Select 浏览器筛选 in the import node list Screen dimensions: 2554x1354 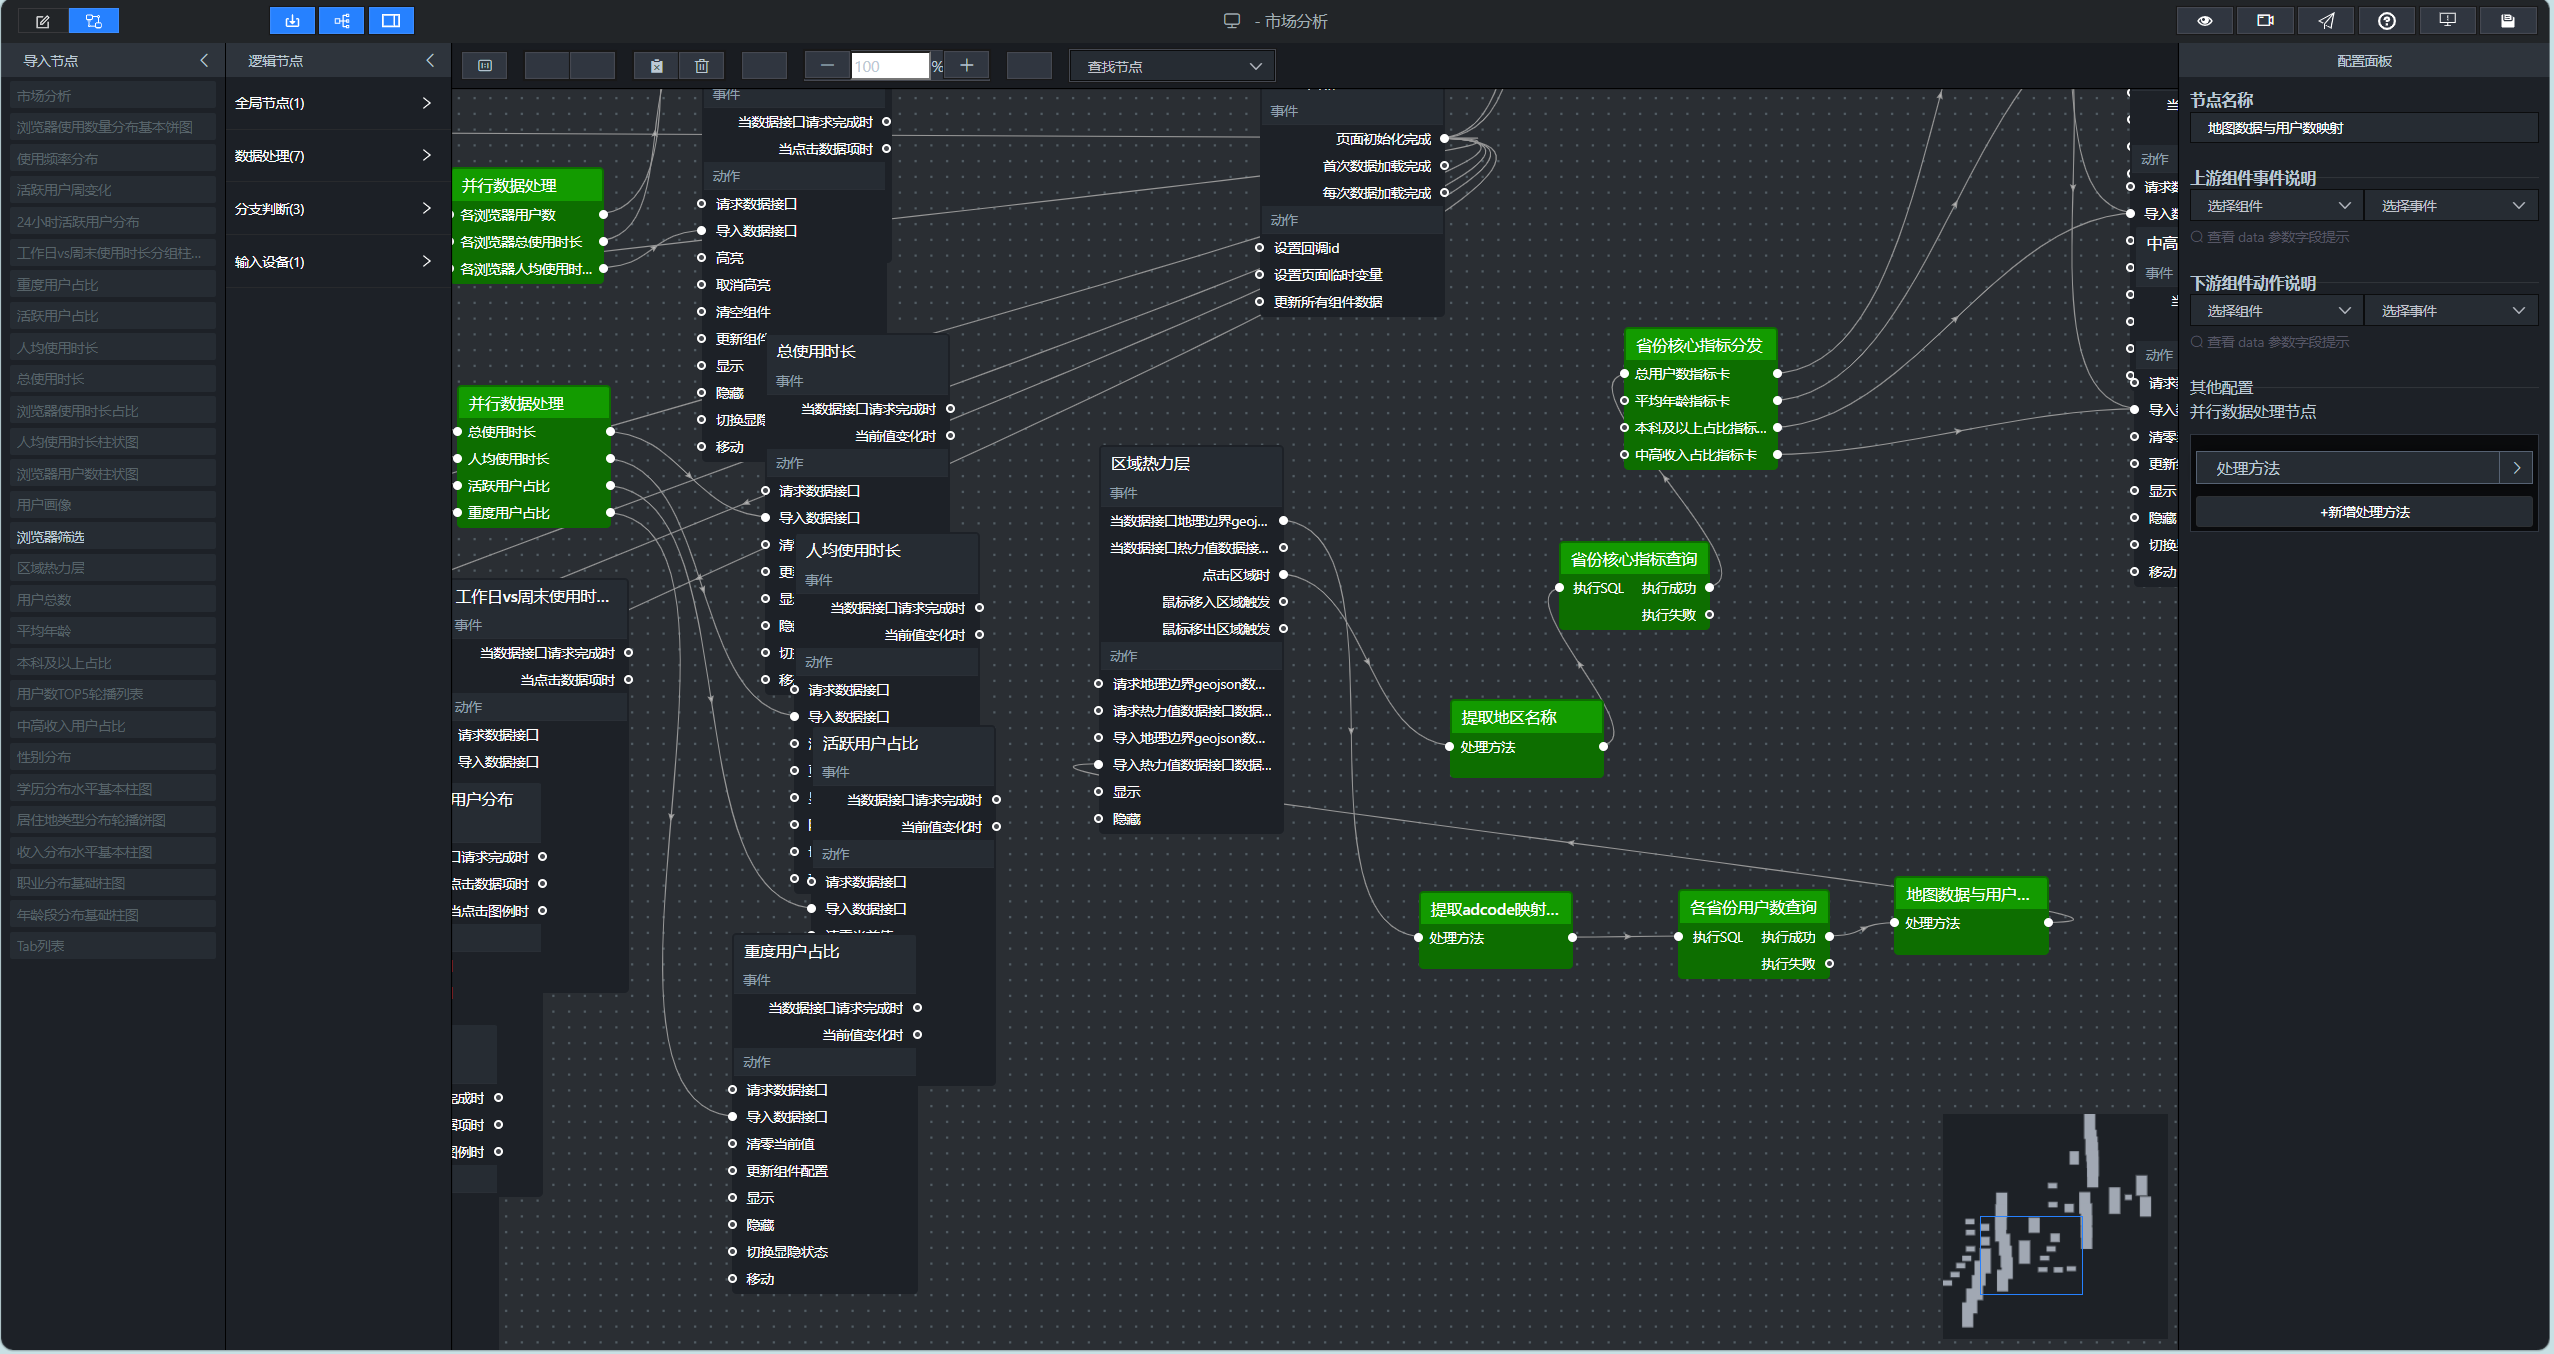(113, 537)
